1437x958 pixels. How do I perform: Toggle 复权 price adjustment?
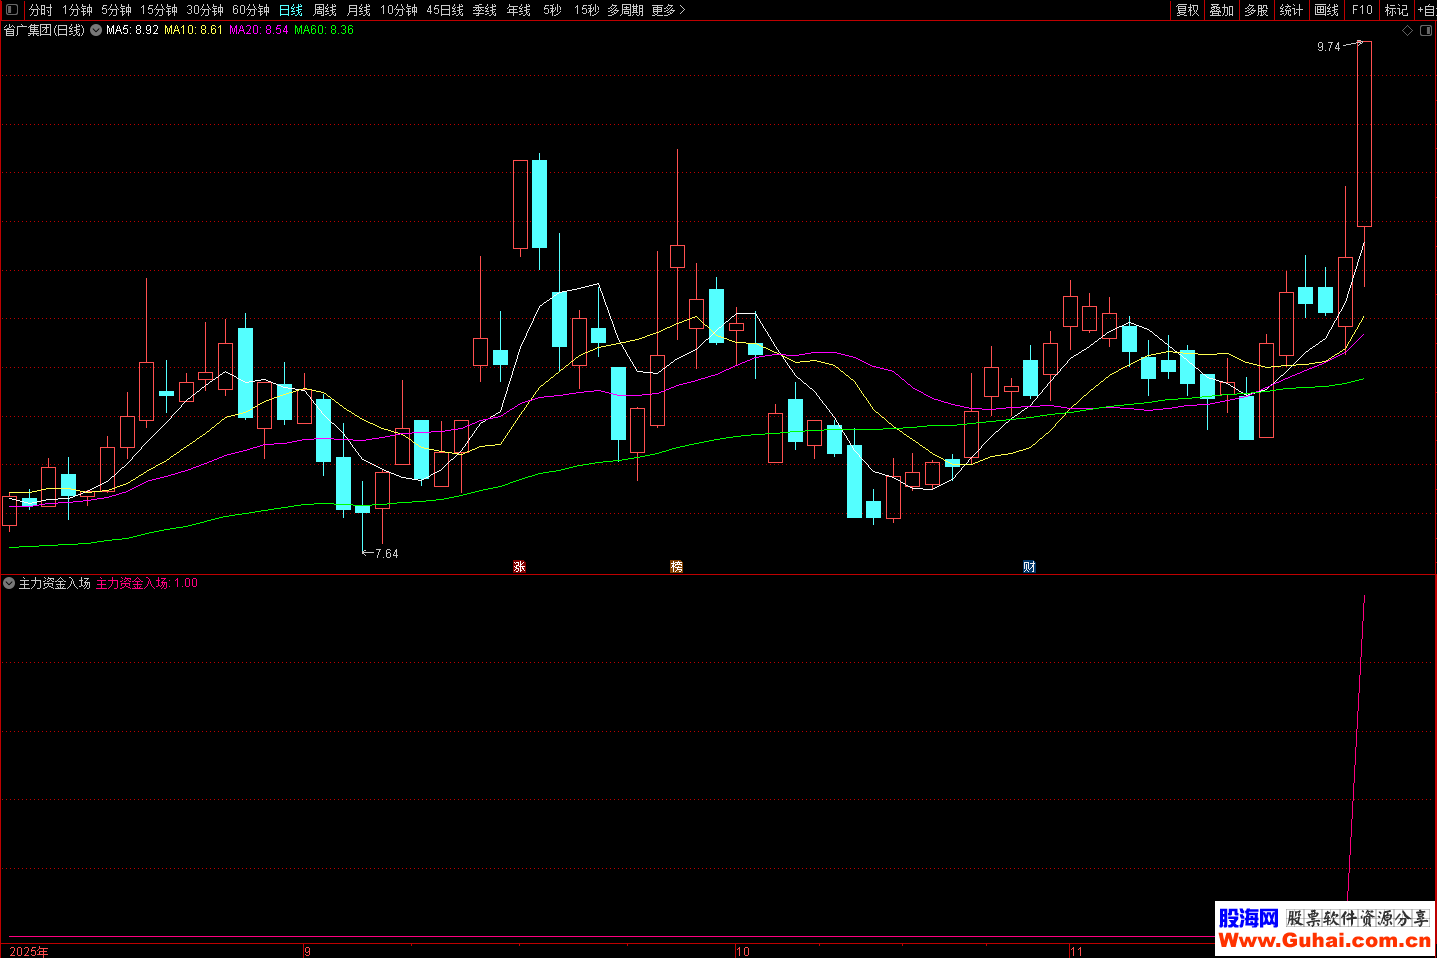pos(1187,10)
